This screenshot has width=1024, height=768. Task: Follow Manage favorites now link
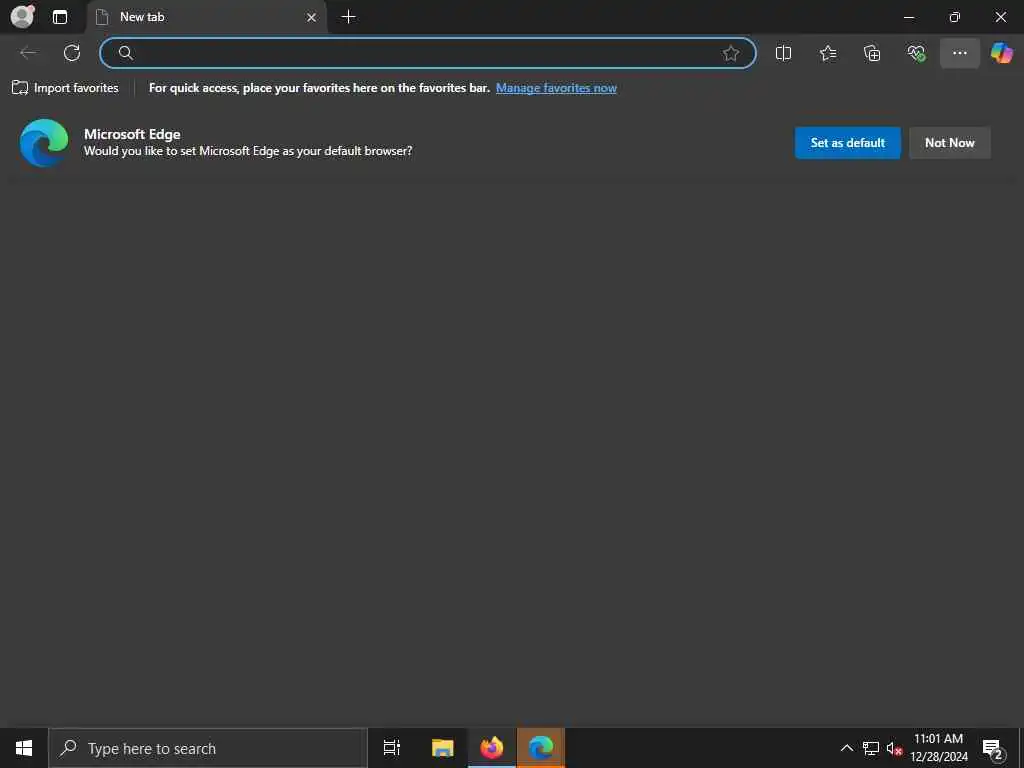tap(556, 88)
